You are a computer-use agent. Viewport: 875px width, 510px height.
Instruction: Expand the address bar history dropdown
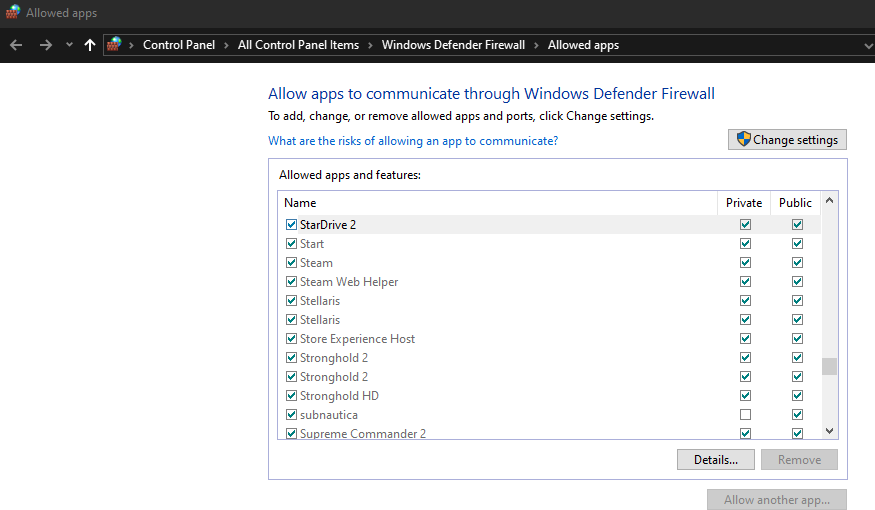tap(867, 45)
